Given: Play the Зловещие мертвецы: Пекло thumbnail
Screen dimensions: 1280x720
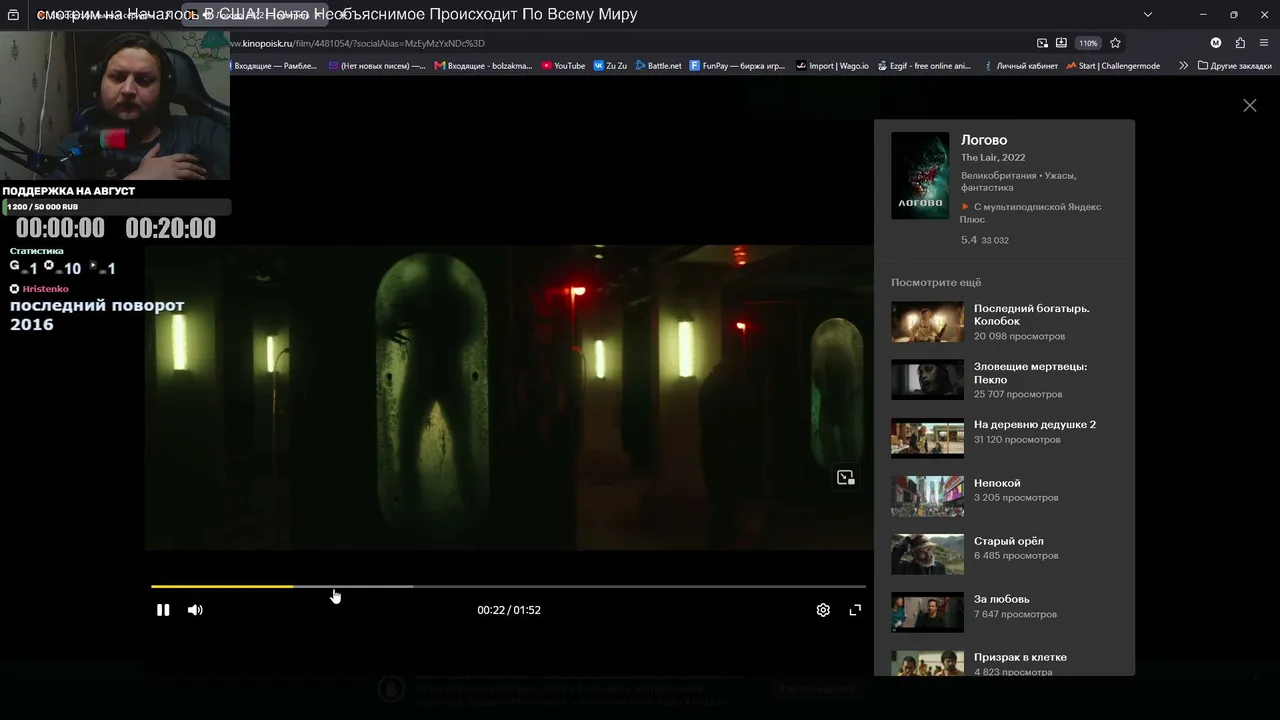Looking at the screenshot, I should coord(927,380).
